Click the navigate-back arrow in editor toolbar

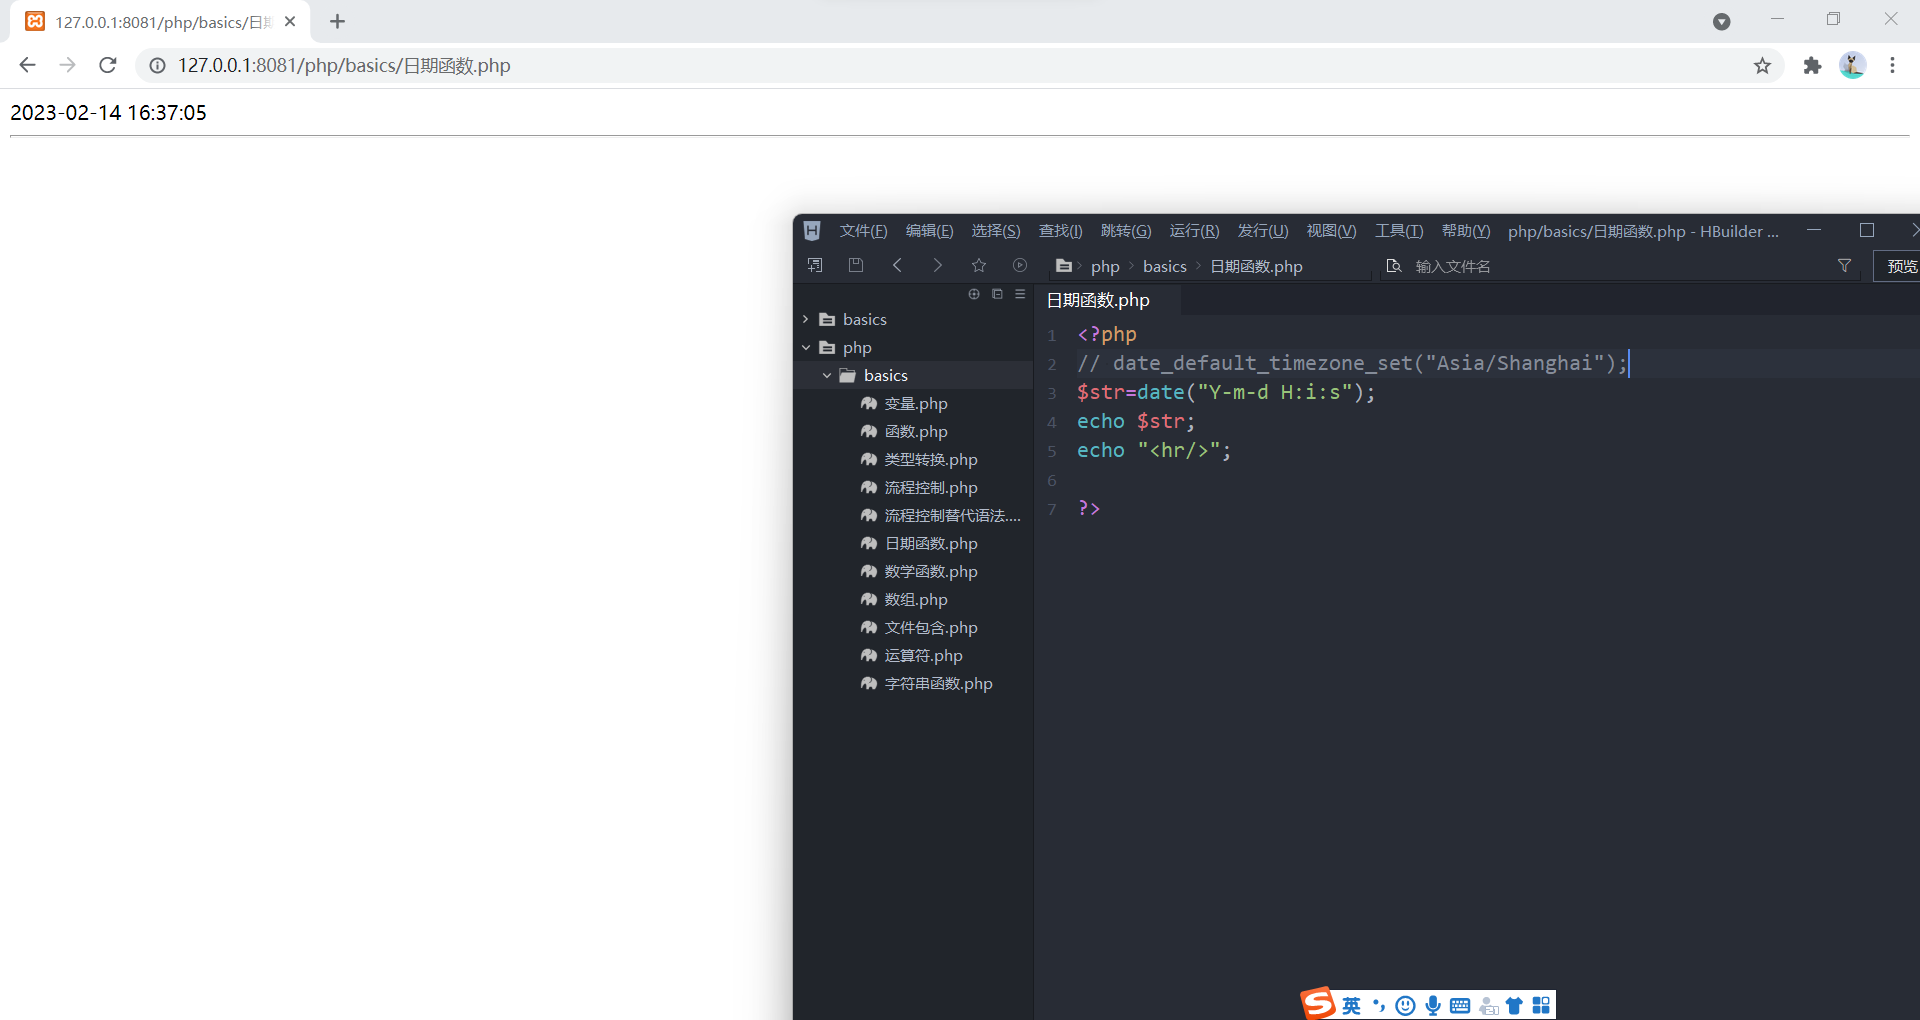[898, 265]
